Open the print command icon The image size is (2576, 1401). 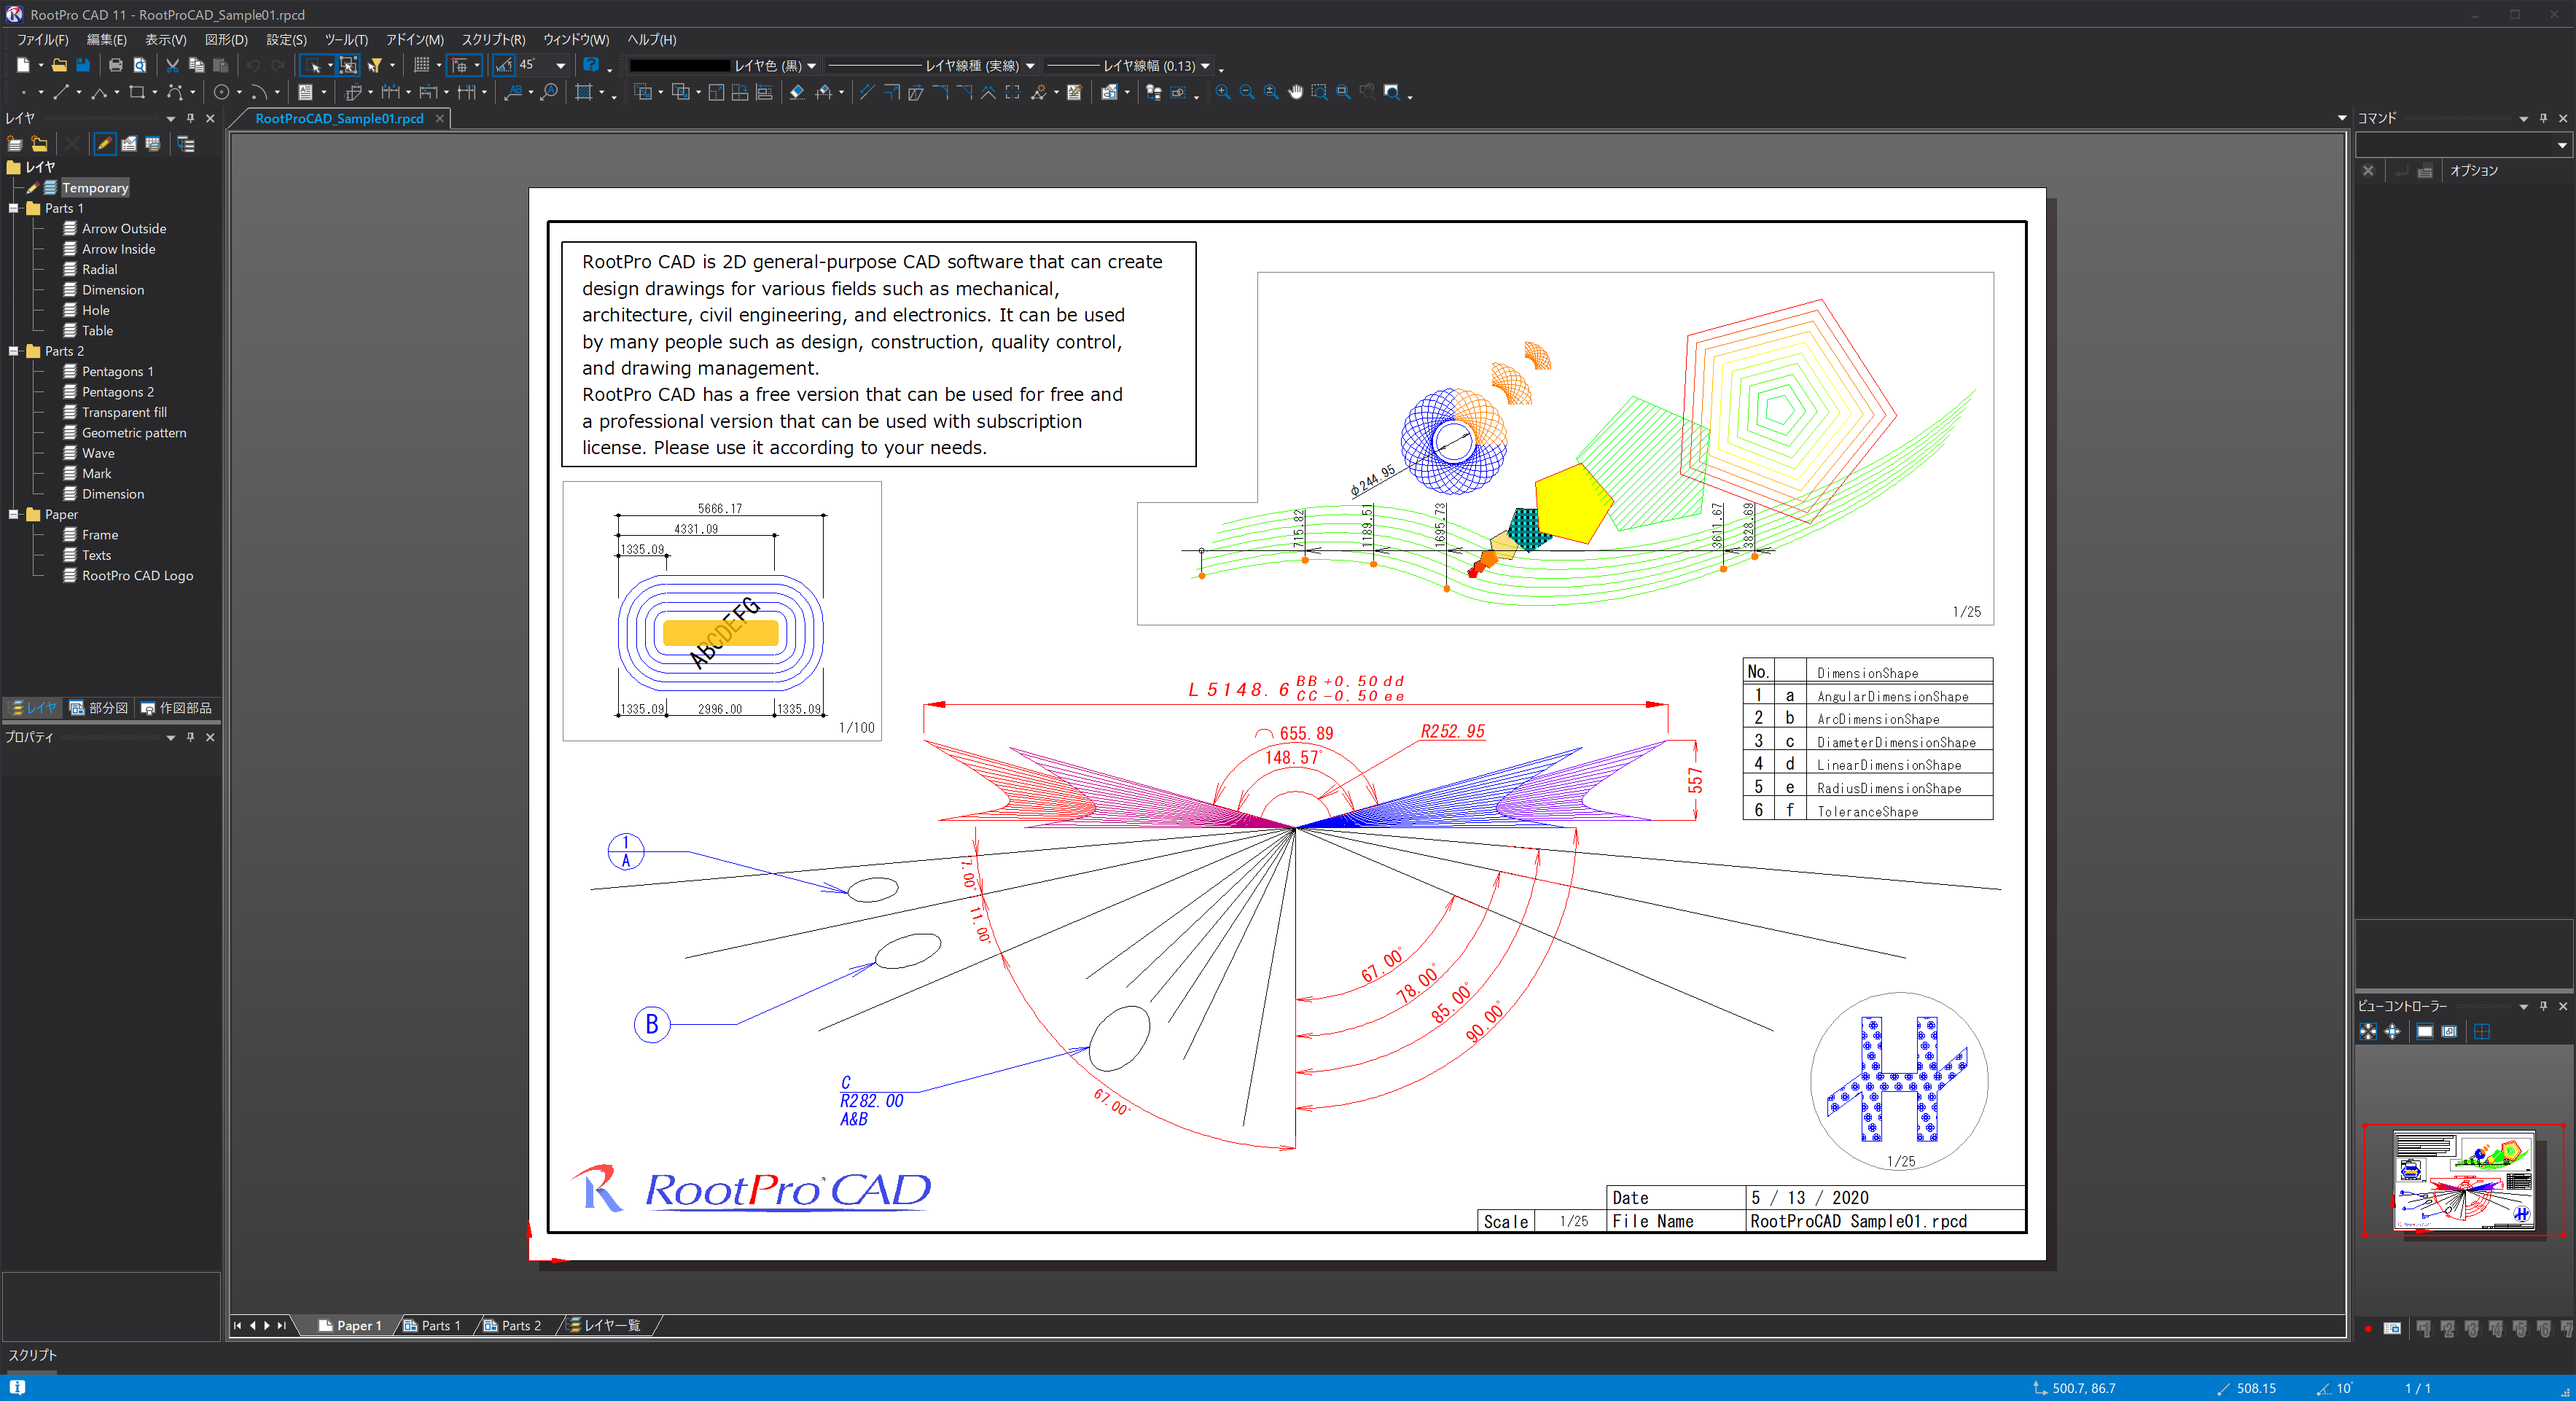[x=116, y=66]
